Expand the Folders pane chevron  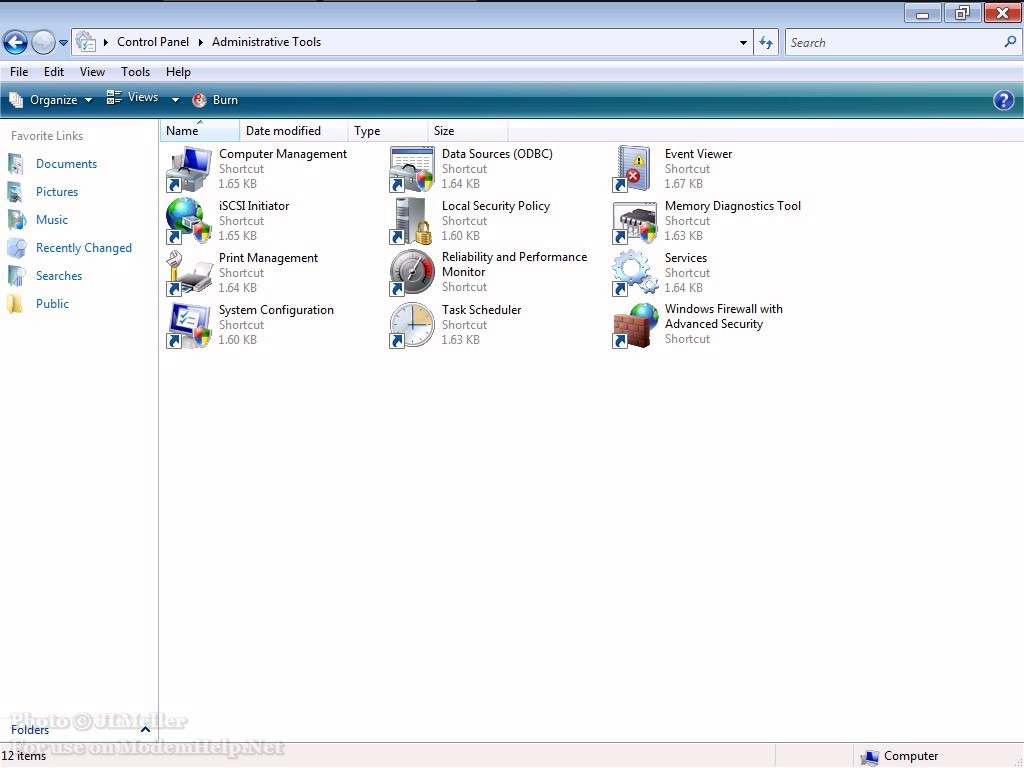pyautogui.click(x=146, y=729)
